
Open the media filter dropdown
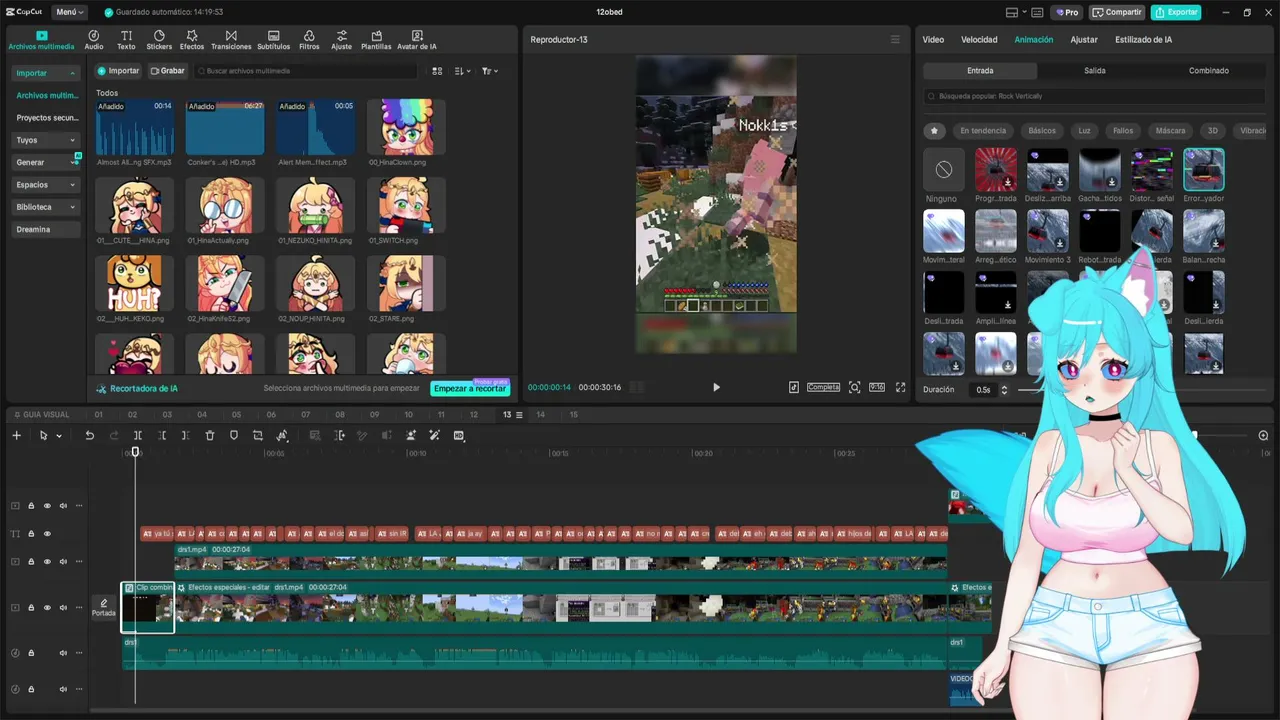pyautogui.click(x=489, y=71)
